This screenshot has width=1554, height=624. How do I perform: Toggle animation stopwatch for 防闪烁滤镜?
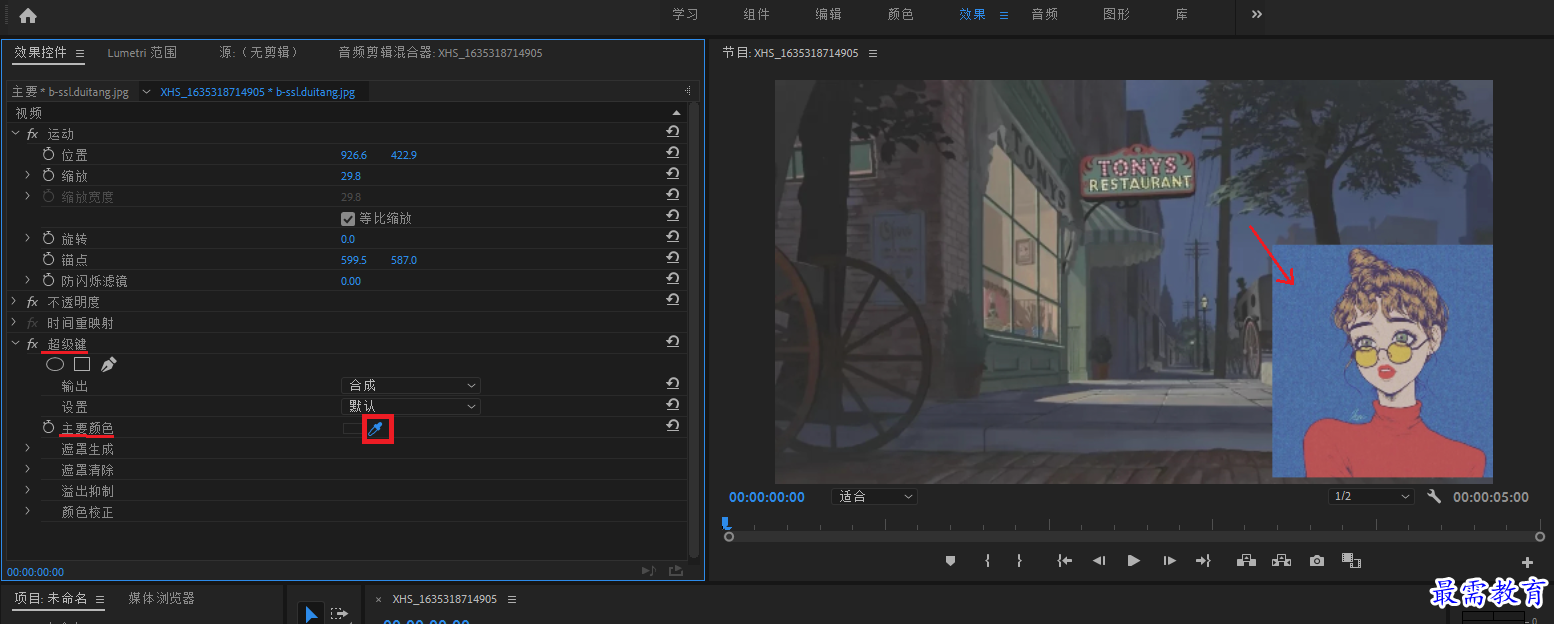(x=48, y=281)
